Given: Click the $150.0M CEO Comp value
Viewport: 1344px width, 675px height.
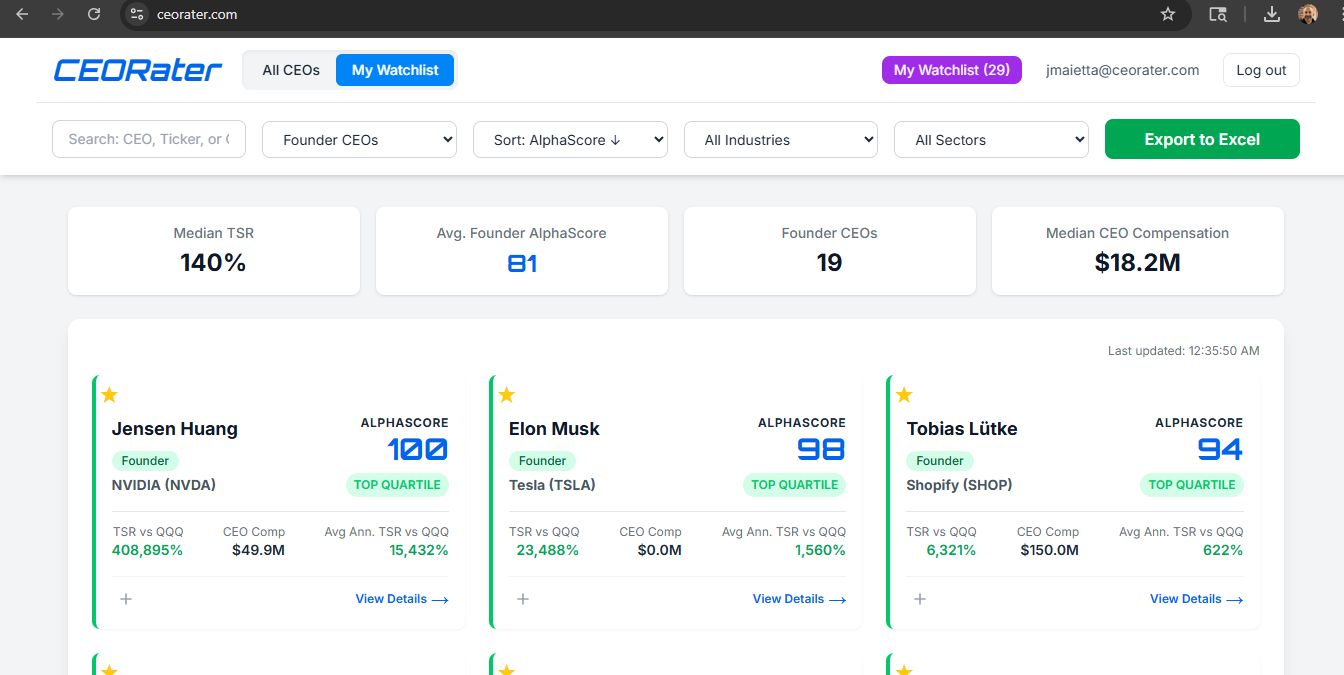Looking at the screenshot, I should pyautogui.click(x=1050, y=550).
